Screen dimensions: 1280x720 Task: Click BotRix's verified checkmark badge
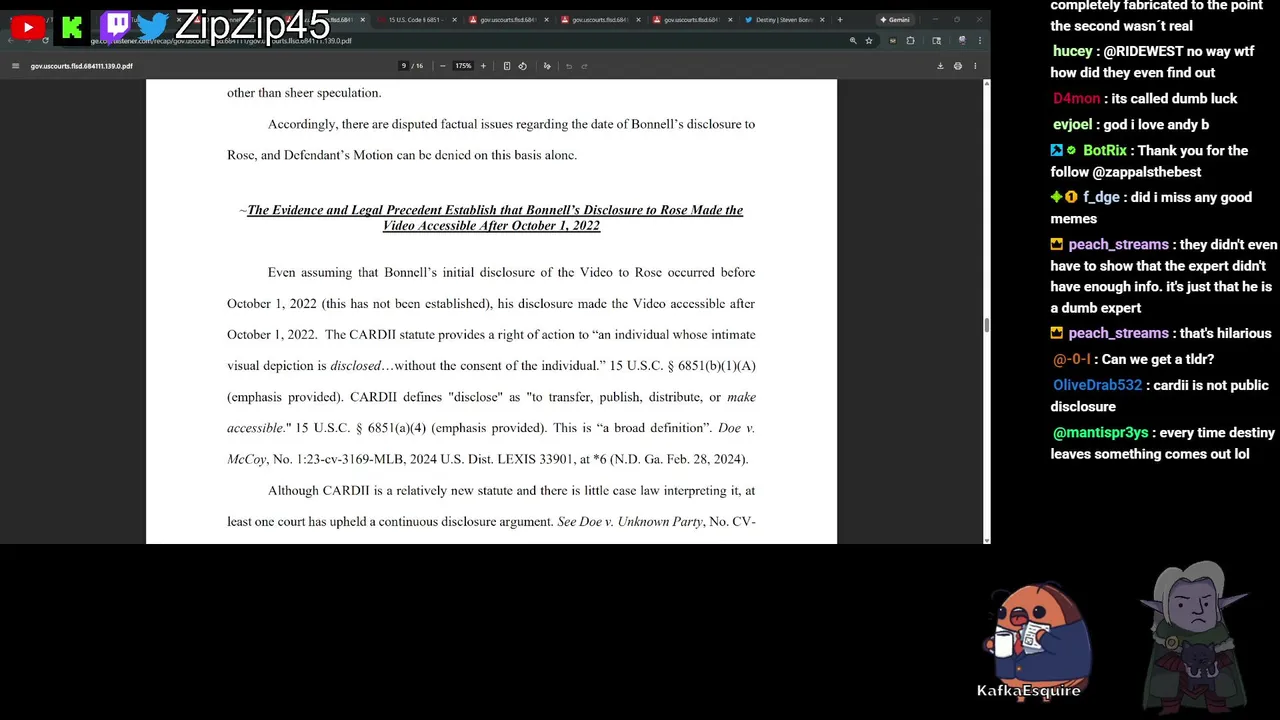pos(1072,151)
